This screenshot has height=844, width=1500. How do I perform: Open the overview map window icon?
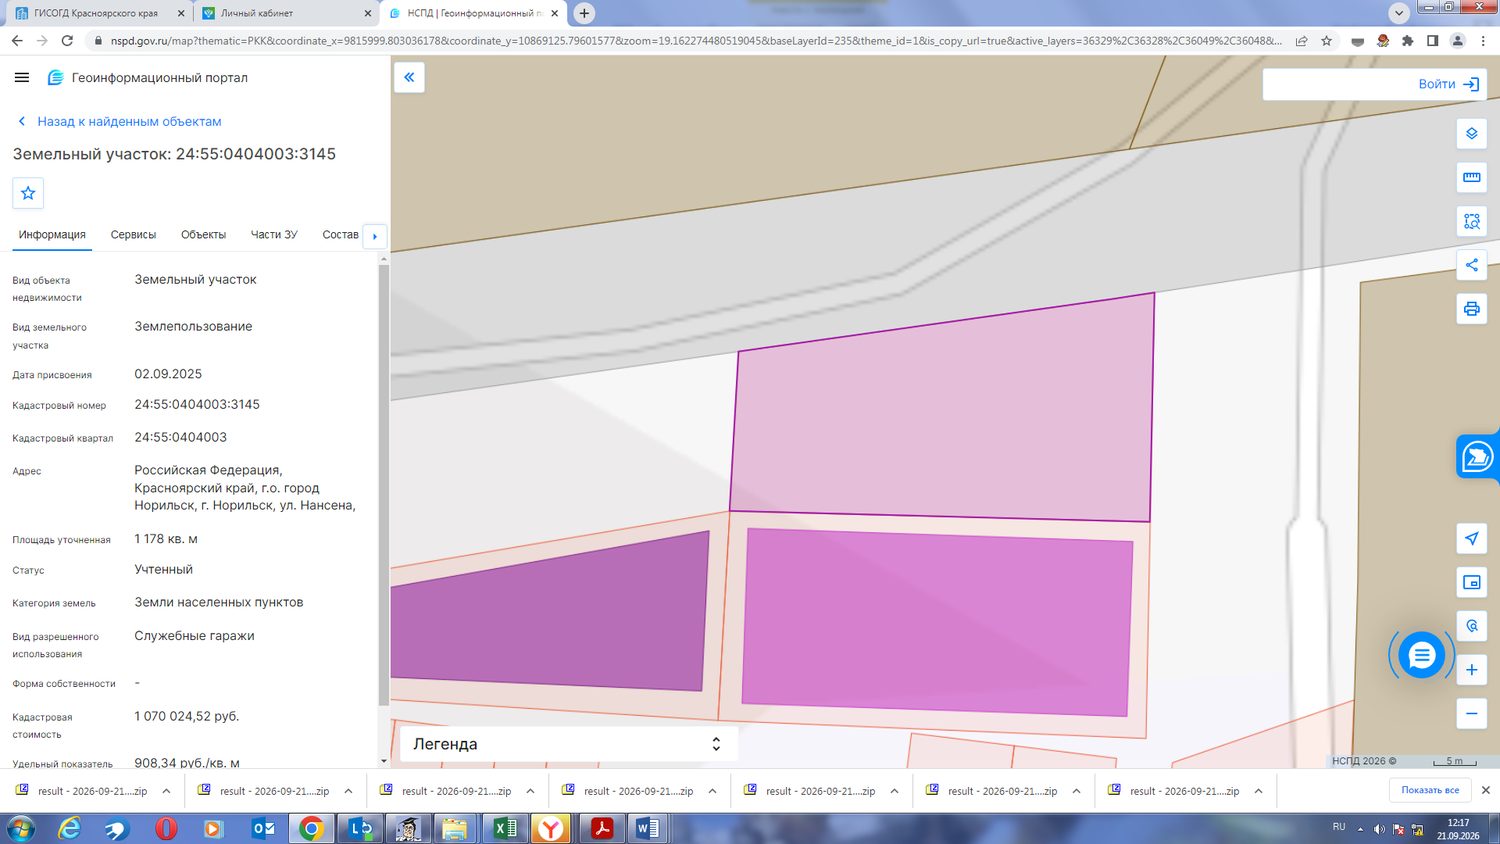coord(1471,582)
